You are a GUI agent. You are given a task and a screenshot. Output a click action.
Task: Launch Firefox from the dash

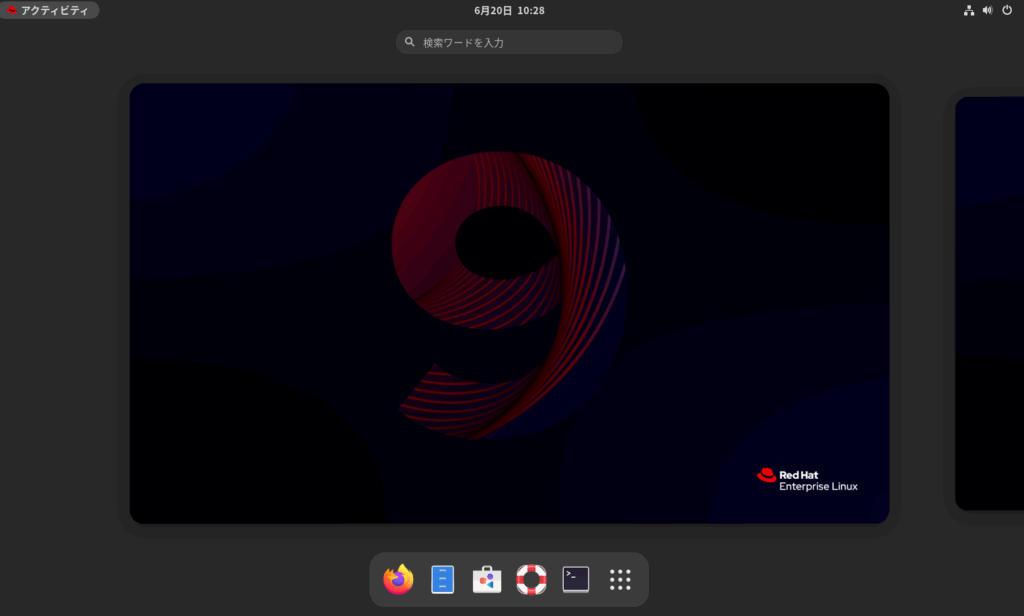click(398, 579)
